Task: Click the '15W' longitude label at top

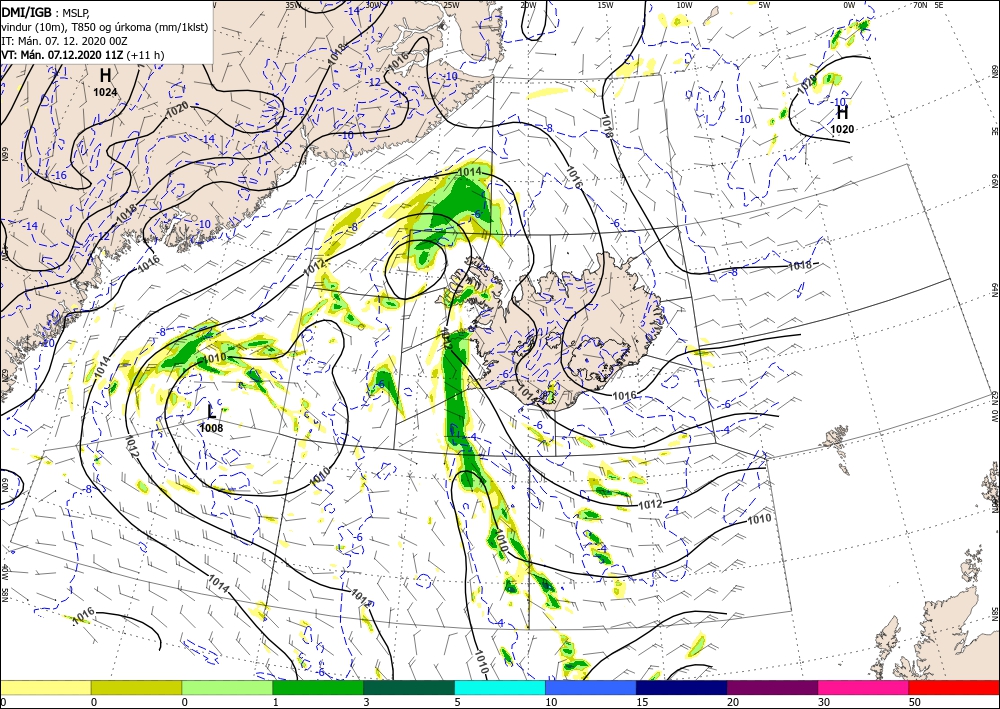Action: (606, 5)
